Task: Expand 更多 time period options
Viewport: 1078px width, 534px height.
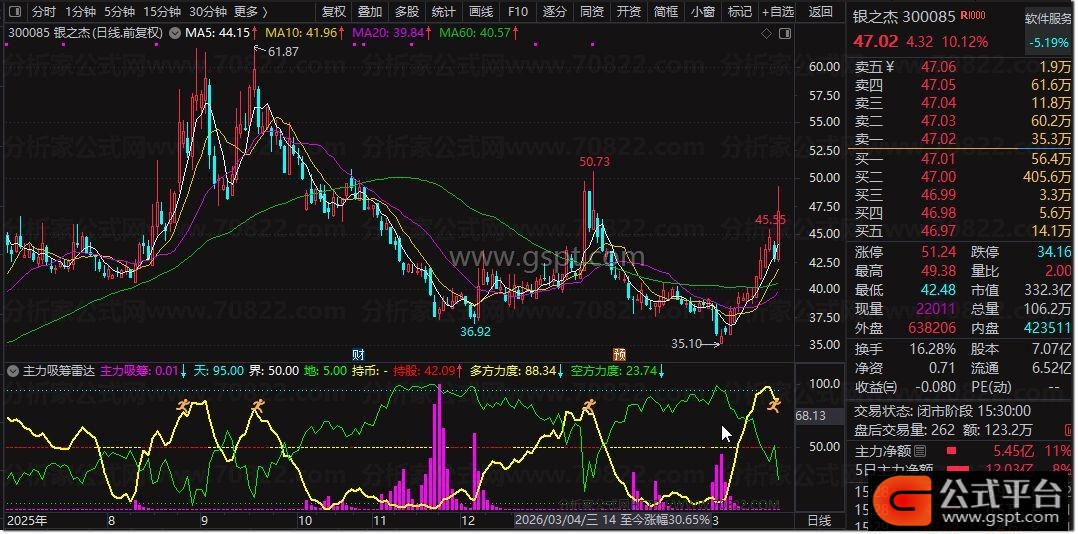Action: click(250, 12)
